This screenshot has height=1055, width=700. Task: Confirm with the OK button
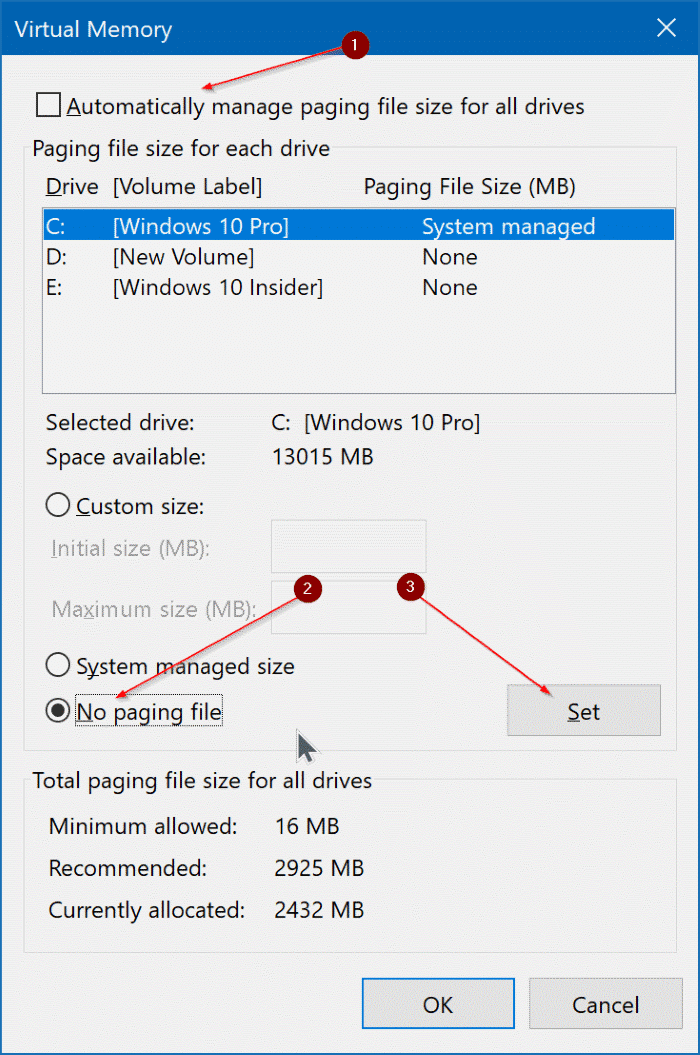pyautogui.click(x=438, y=1004)
